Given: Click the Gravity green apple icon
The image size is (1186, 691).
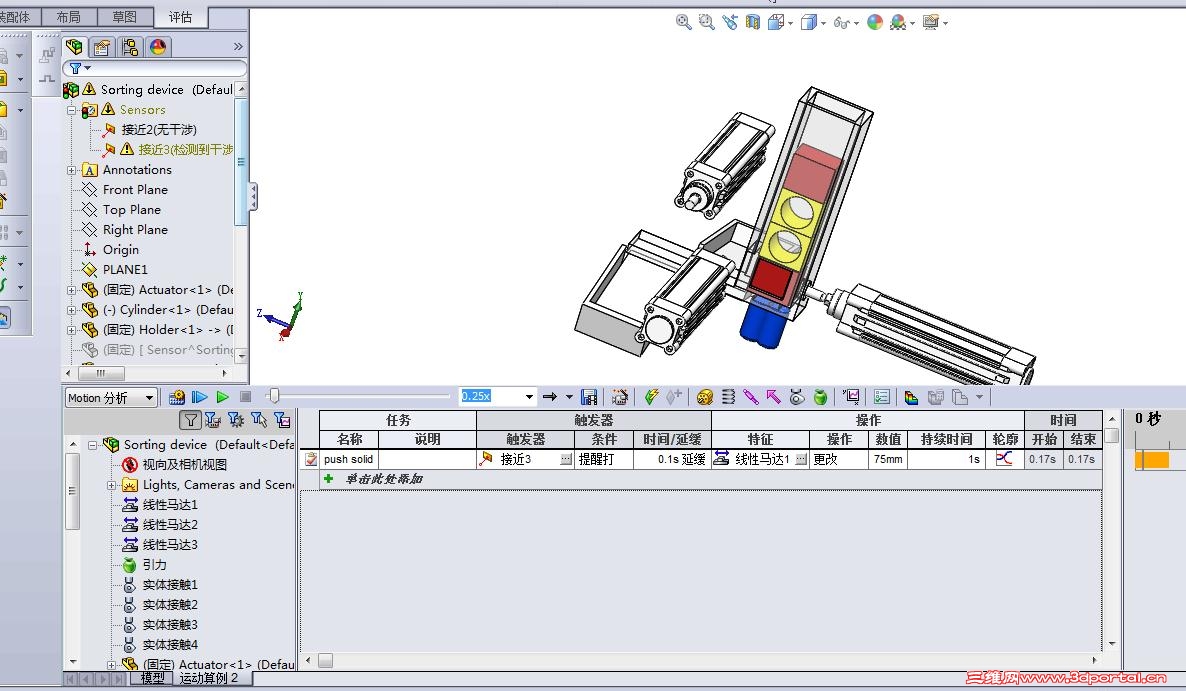Looking at the screenshot, I should click(820, 397).
